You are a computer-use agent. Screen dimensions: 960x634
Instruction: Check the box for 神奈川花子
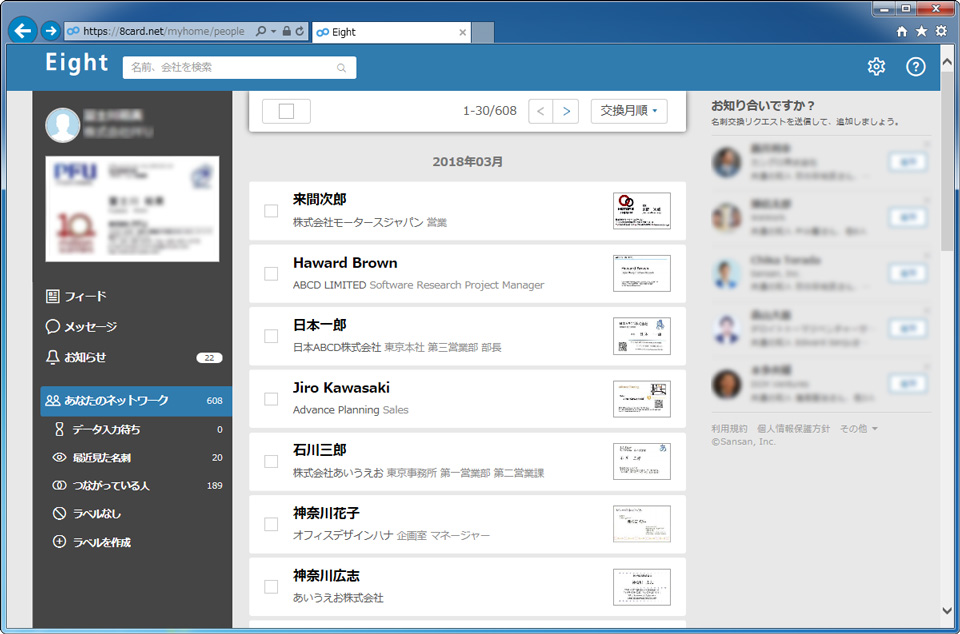click(x=271, y=524)
